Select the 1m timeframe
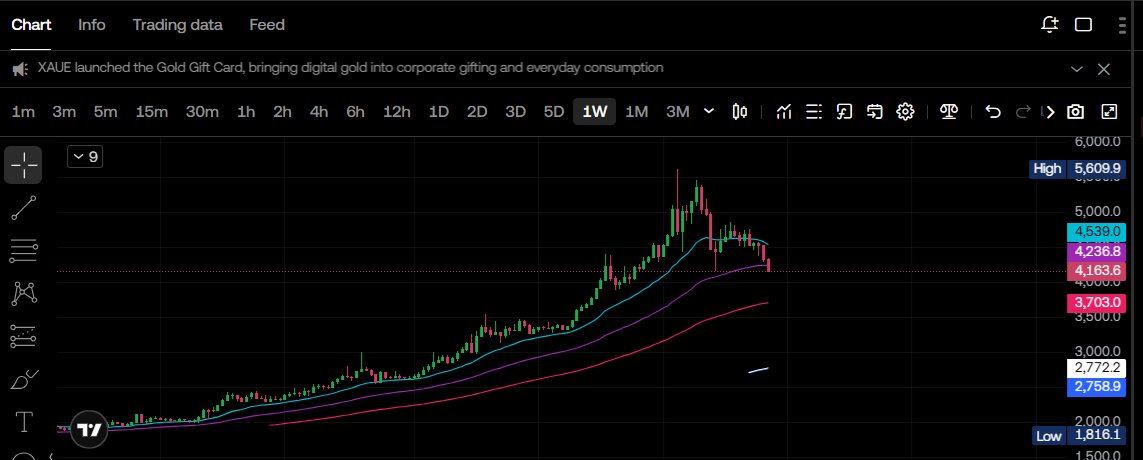Screen dimensions: 1143x460 click(23, 112)
